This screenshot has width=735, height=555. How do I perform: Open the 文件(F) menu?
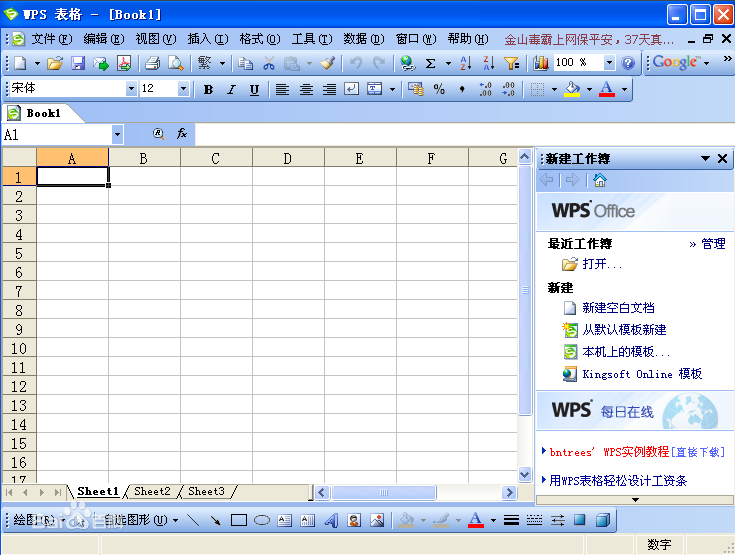[52, 39]
